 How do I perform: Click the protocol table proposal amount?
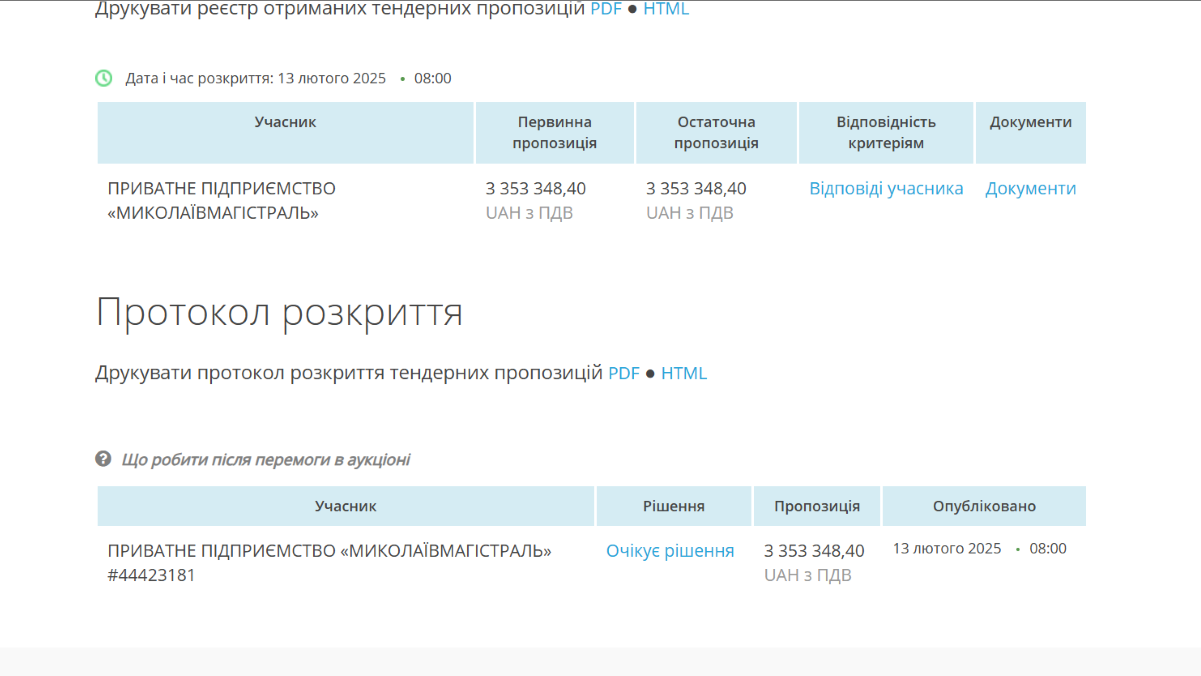(814, 551)
